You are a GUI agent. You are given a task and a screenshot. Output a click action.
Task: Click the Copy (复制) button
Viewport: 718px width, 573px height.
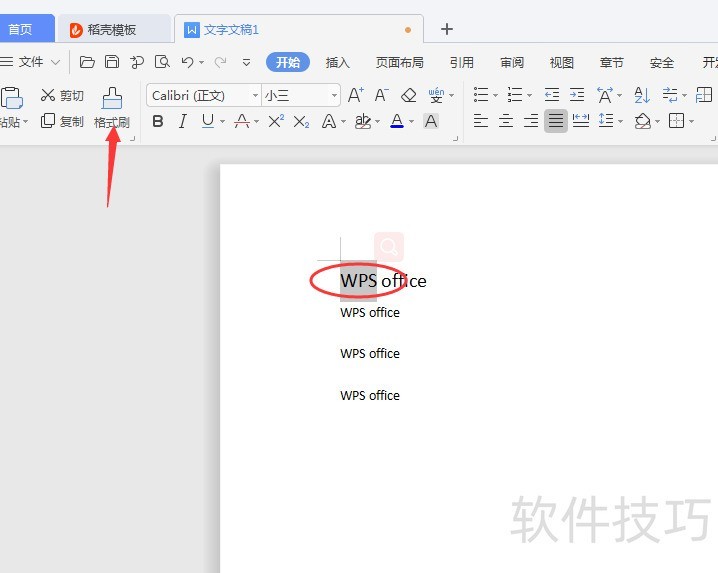coord(62,121)
